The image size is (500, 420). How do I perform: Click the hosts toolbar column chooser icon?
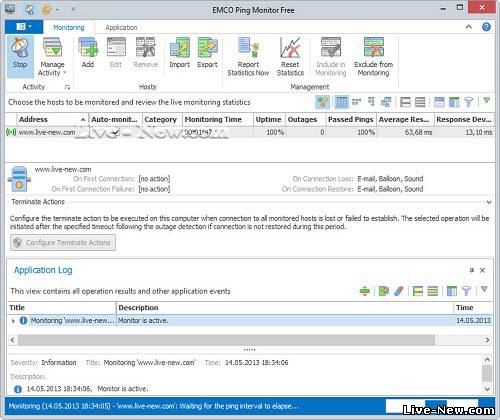pos(454,102)
